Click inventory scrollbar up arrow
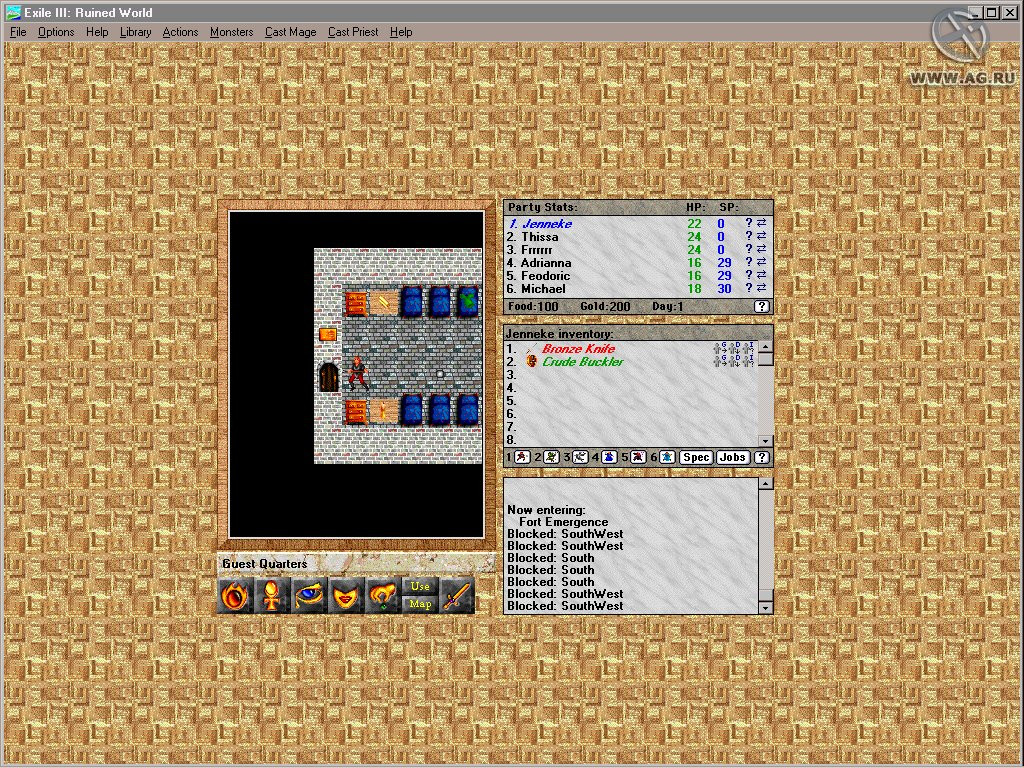The image size is (1024, 768). 766,347
